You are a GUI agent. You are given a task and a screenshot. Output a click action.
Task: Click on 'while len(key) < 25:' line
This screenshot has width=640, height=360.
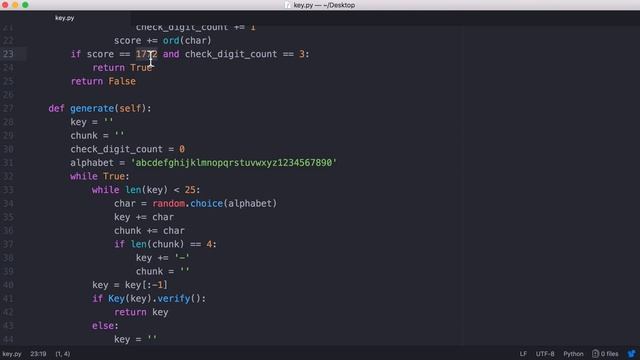(x=146, y=190)
